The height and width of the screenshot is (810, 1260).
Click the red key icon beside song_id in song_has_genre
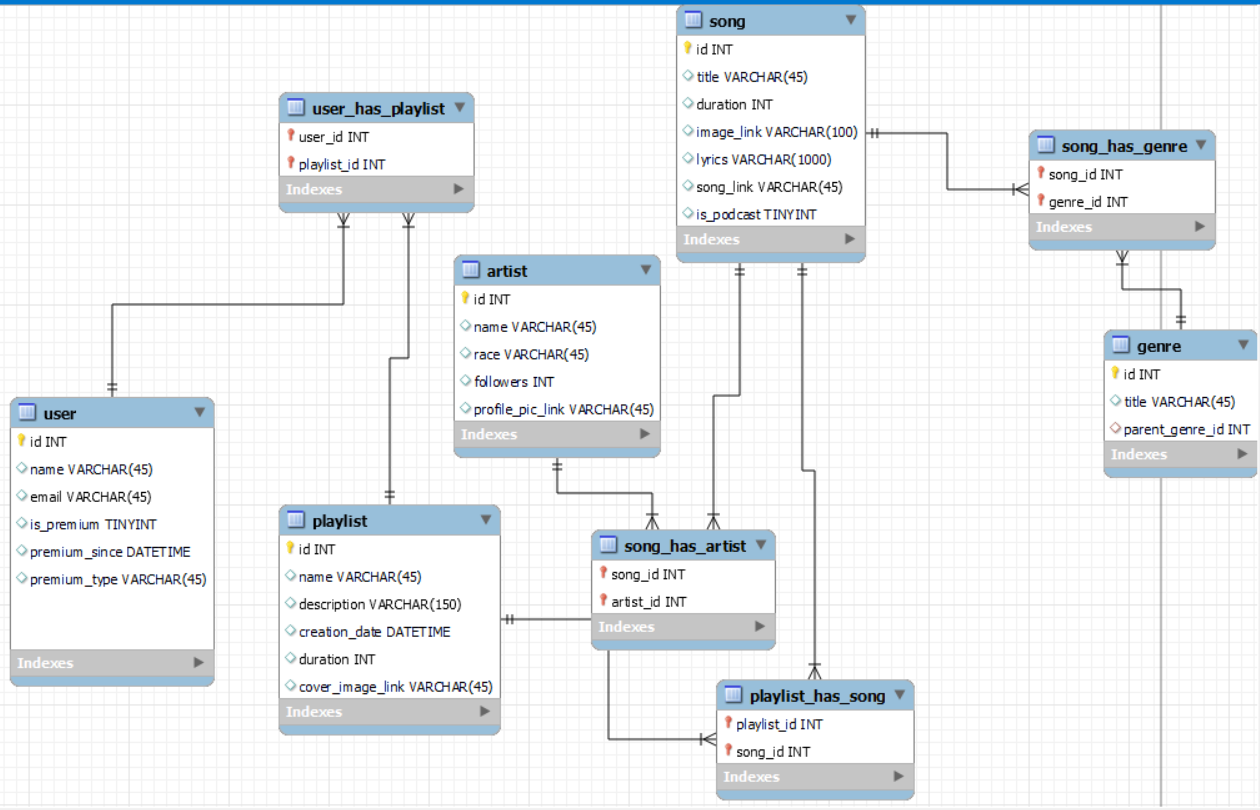(x=1043, y=174)
